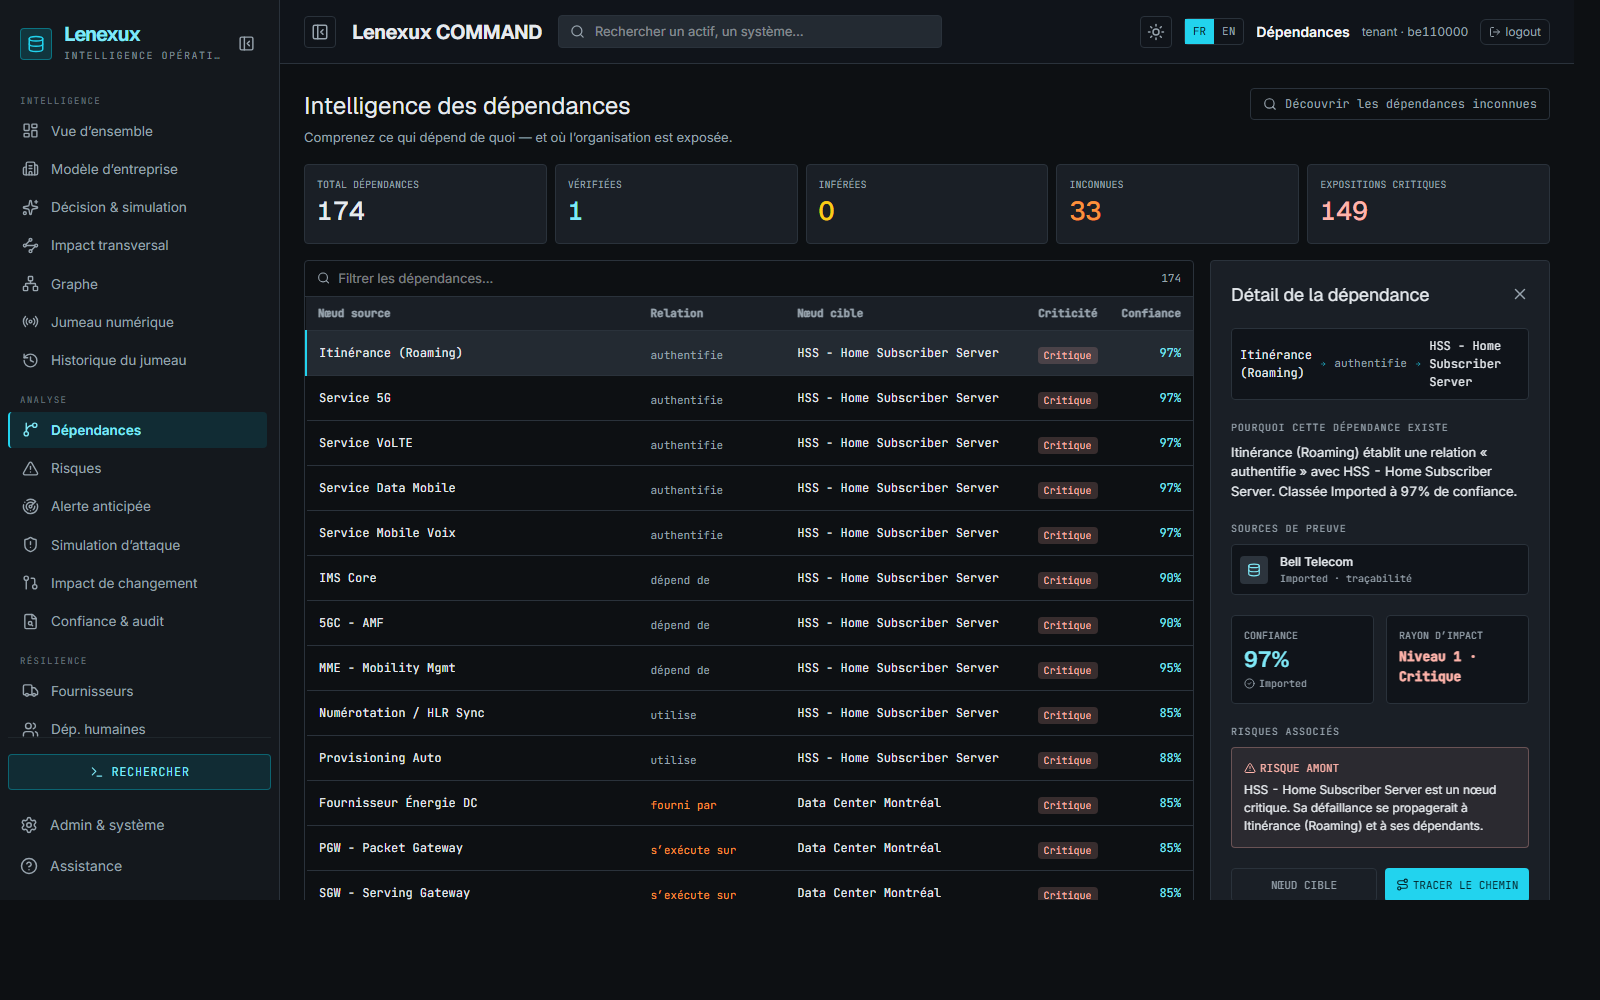Sort by the Confiance column header
This screenshot has width=1600, height=1000.
click(1151, 313)
